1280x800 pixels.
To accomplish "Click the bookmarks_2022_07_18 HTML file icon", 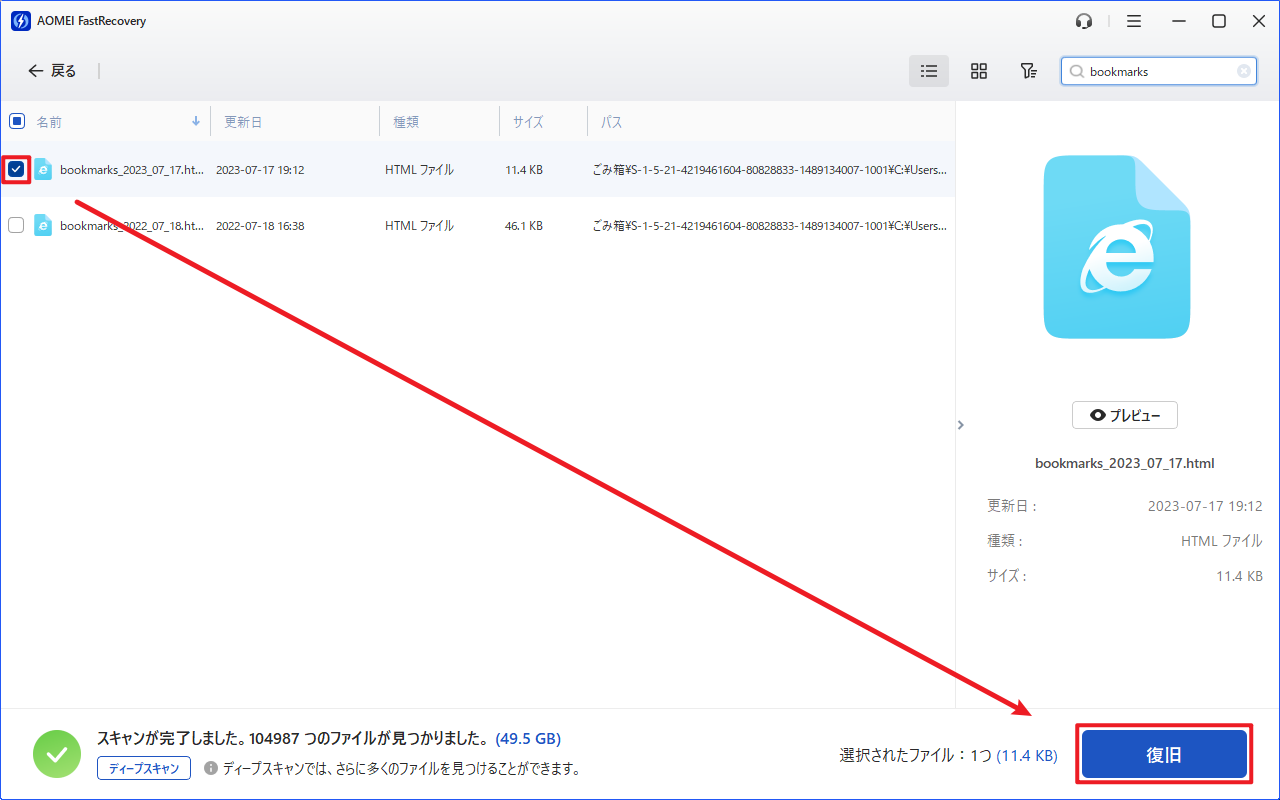I will click(x=43, y=225).
